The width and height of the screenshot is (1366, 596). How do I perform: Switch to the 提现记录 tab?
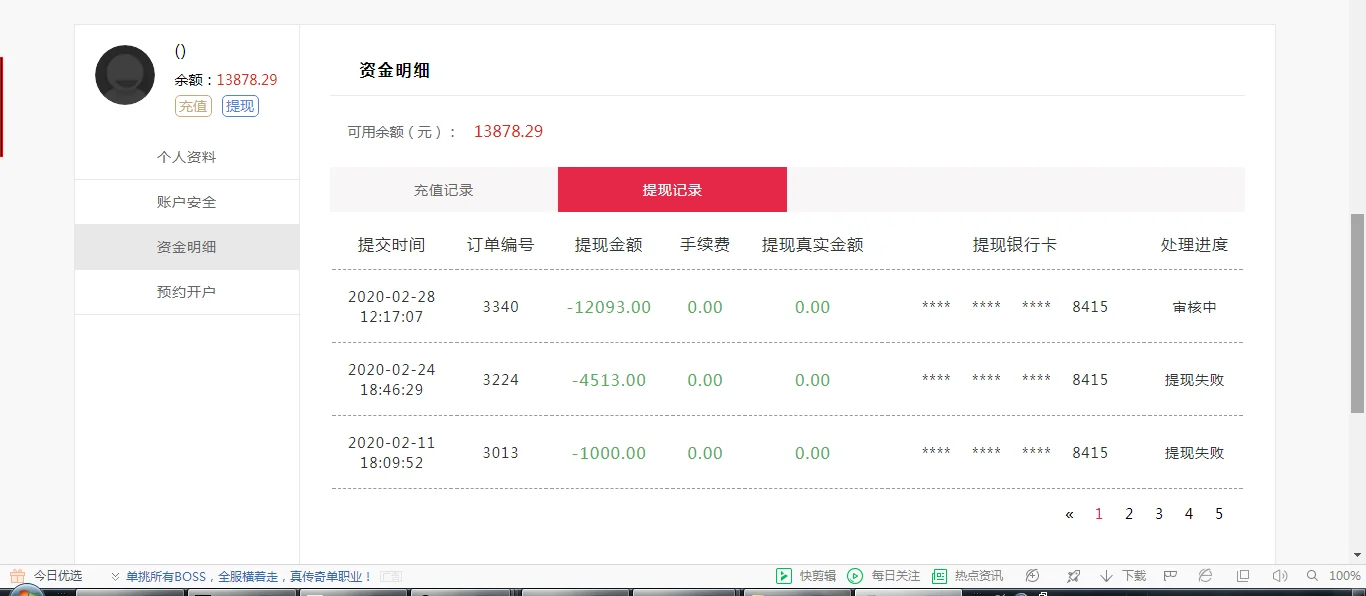[x=672, y=190]
